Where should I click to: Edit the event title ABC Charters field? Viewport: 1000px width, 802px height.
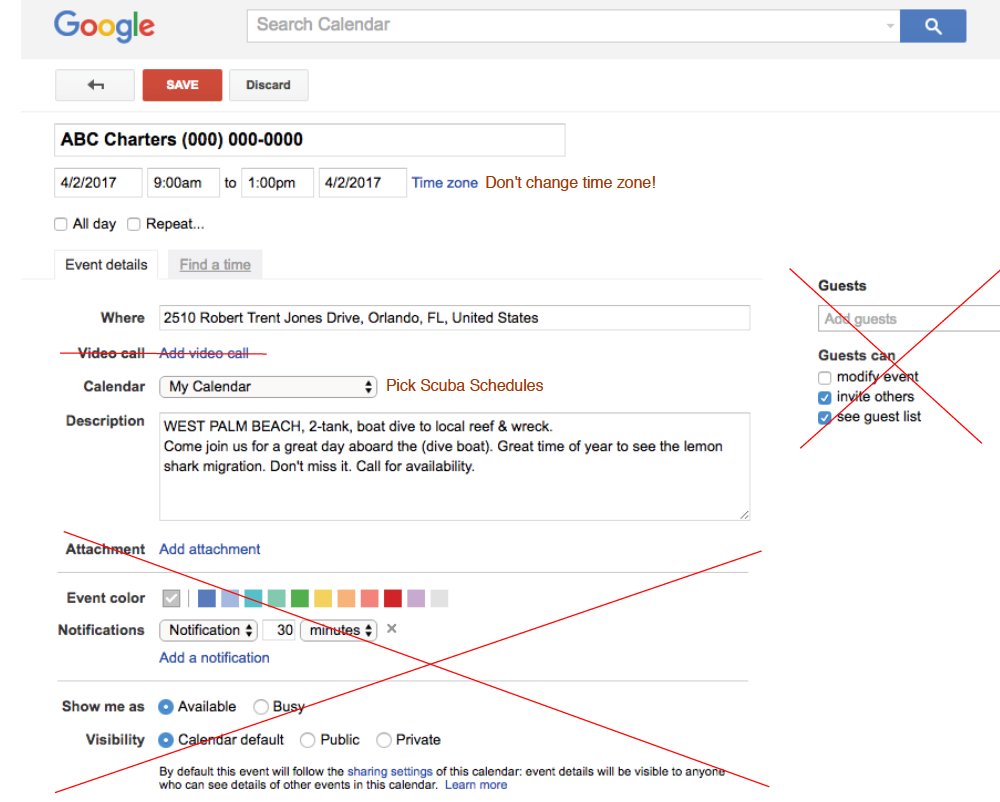[309, 140]
